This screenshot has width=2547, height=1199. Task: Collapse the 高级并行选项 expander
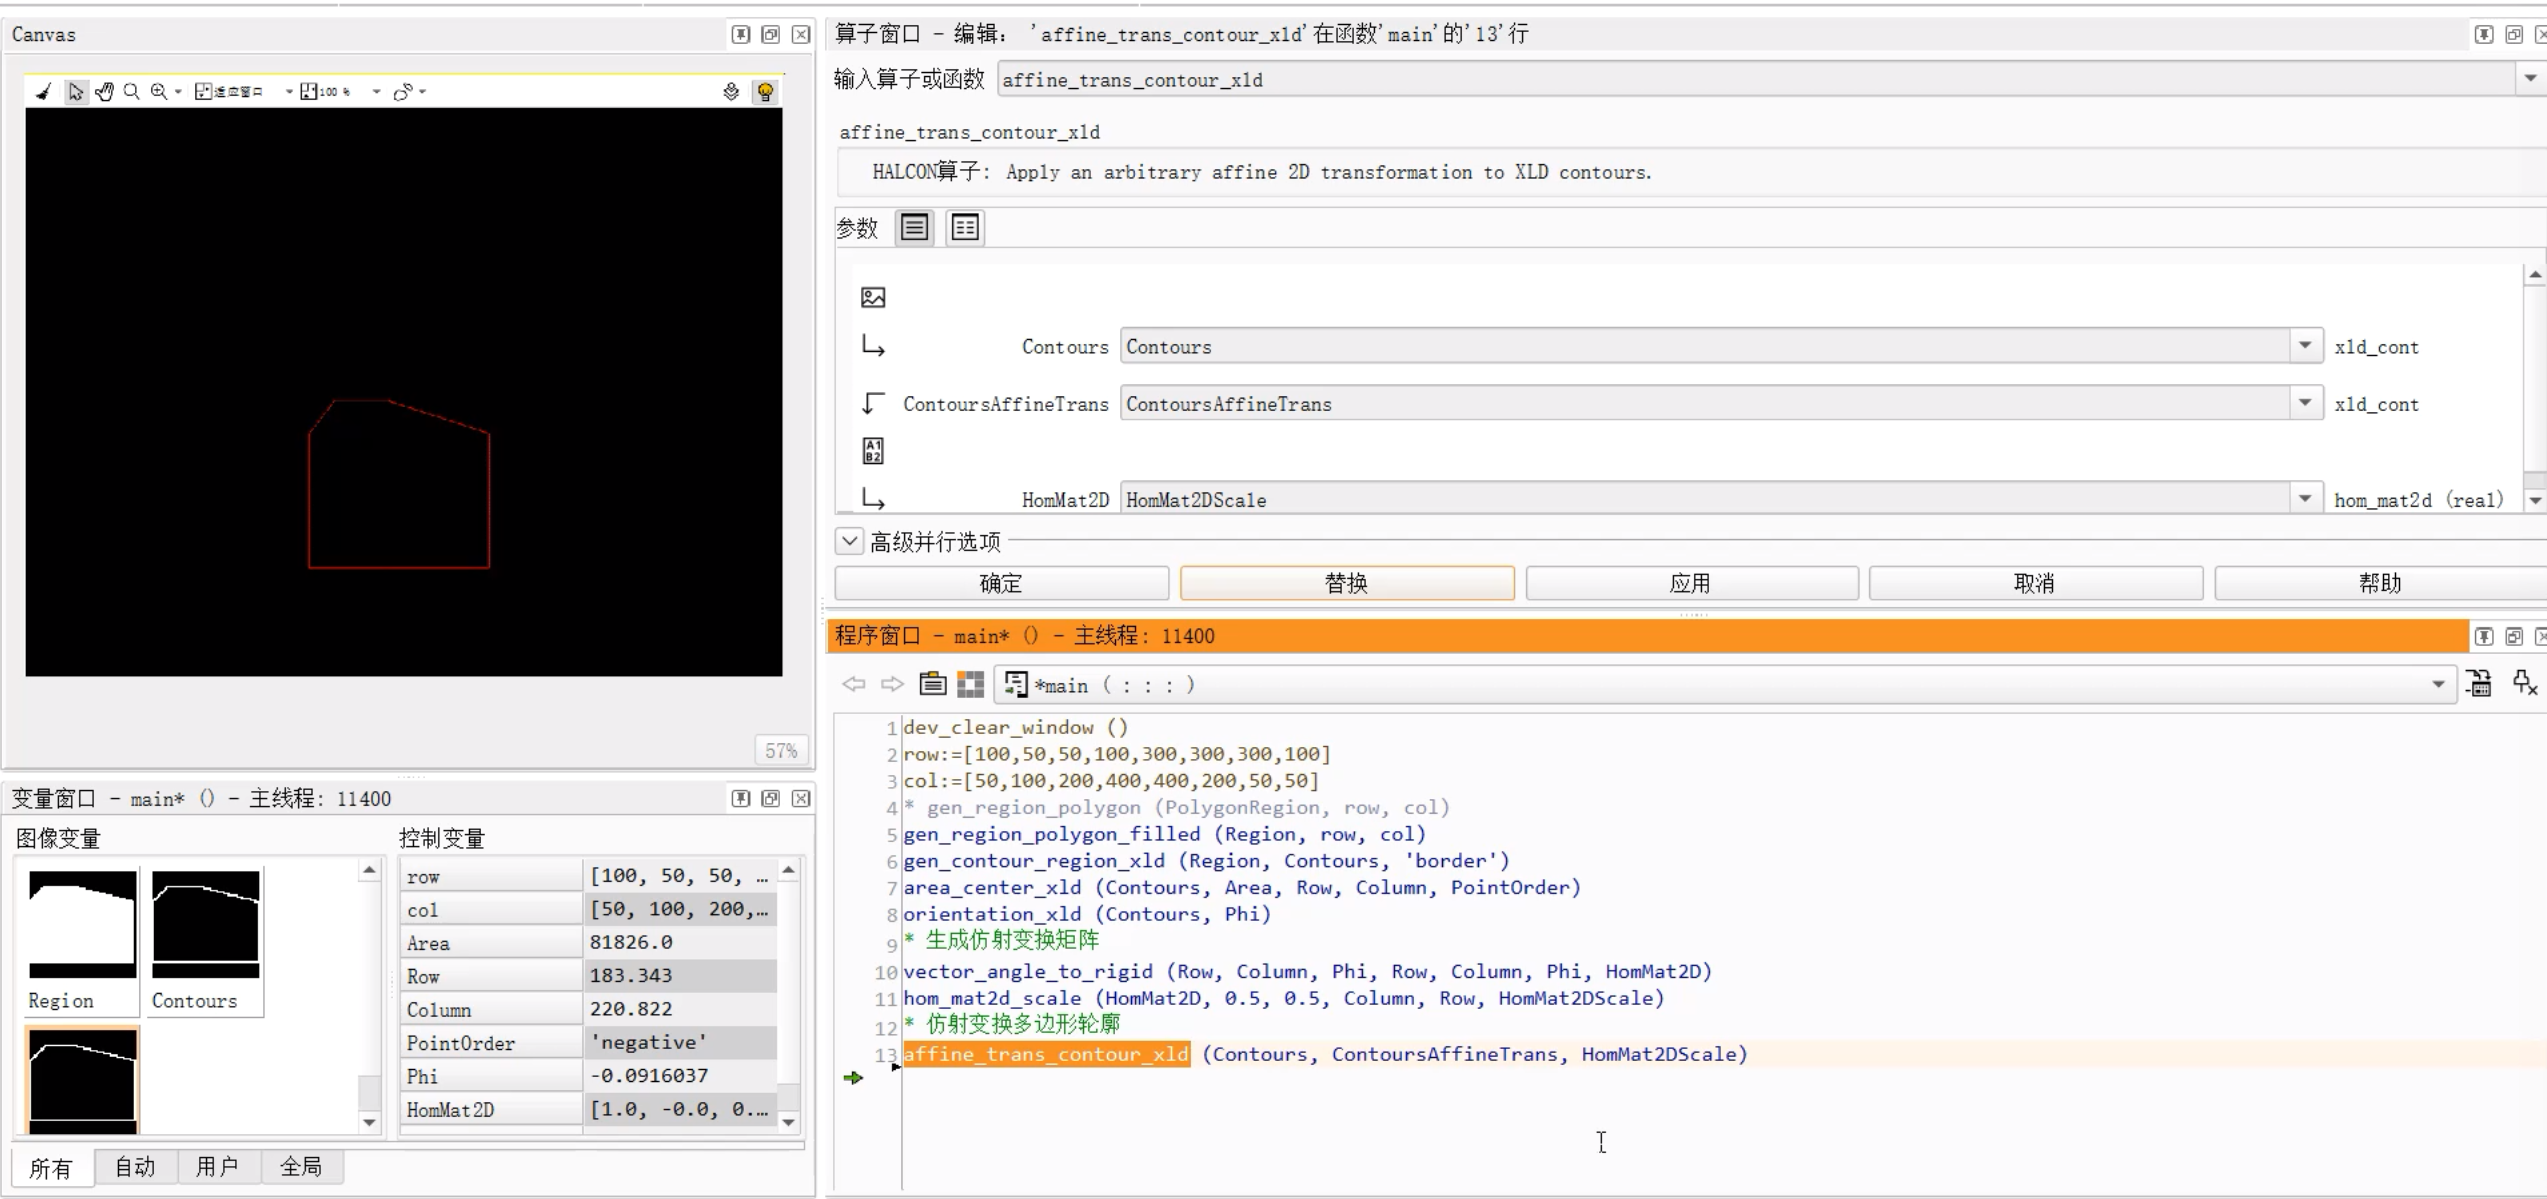849,541
